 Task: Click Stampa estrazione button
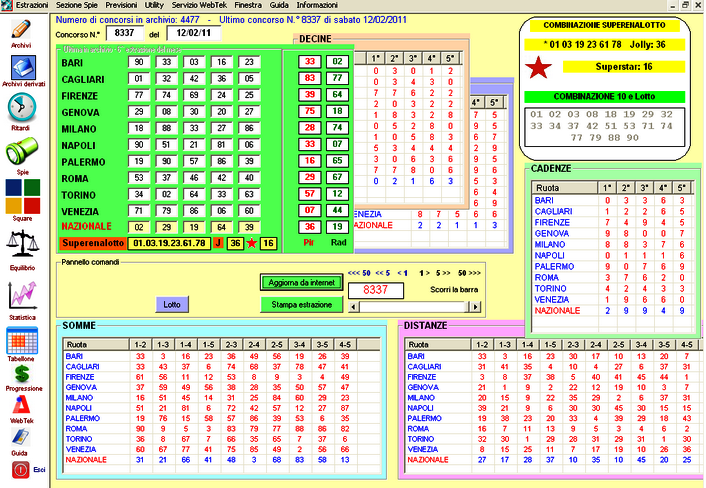(301, 305)
